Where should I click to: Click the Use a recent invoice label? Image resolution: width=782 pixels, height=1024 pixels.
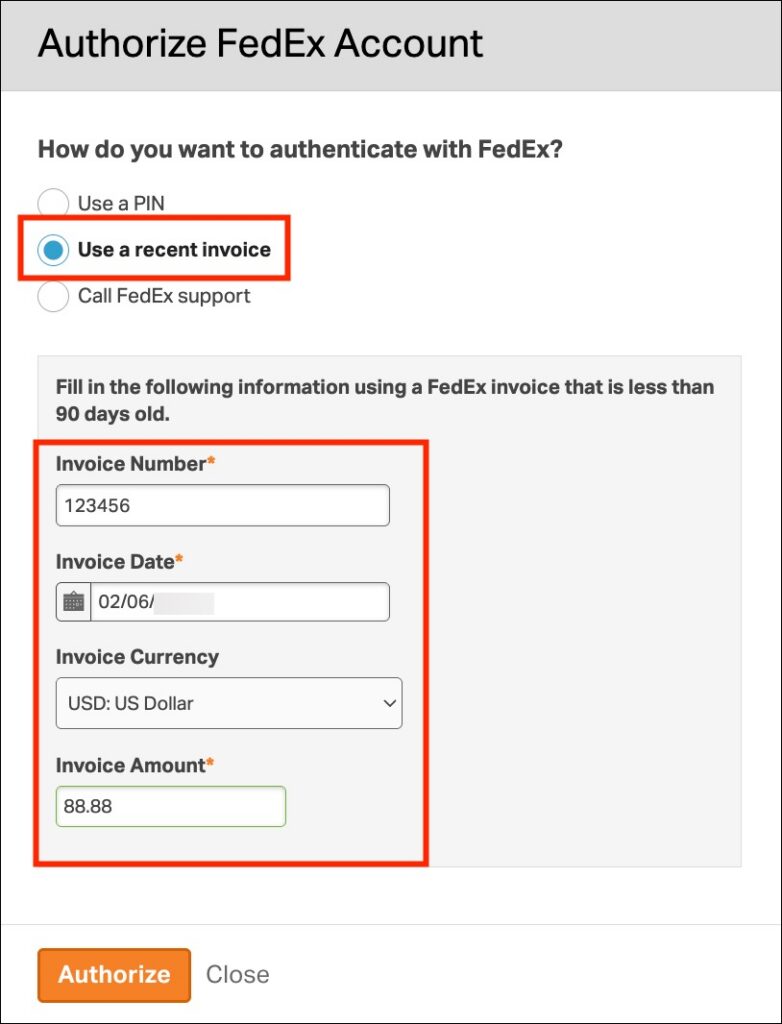174,249
